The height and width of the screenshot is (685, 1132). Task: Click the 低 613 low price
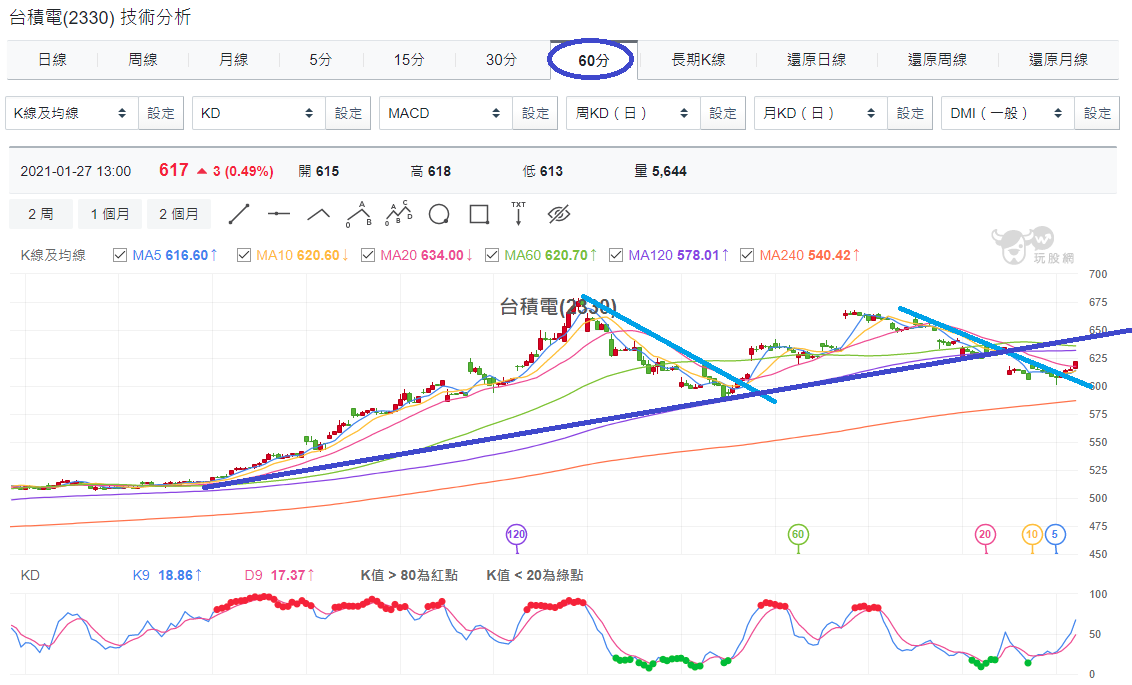pos(542,171)
